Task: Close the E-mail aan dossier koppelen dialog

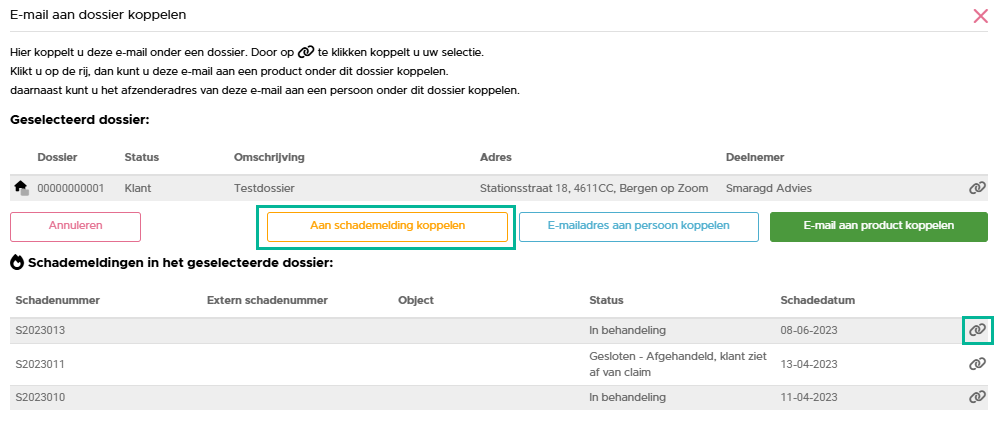Action: click(x=980, y=15)
